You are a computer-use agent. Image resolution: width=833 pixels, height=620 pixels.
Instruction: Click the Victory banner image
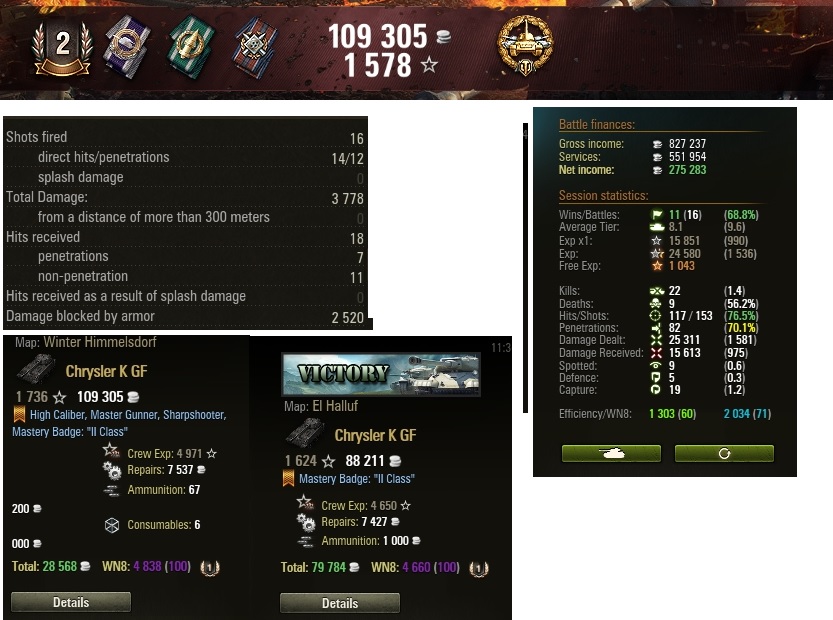(x=381, y=374)
